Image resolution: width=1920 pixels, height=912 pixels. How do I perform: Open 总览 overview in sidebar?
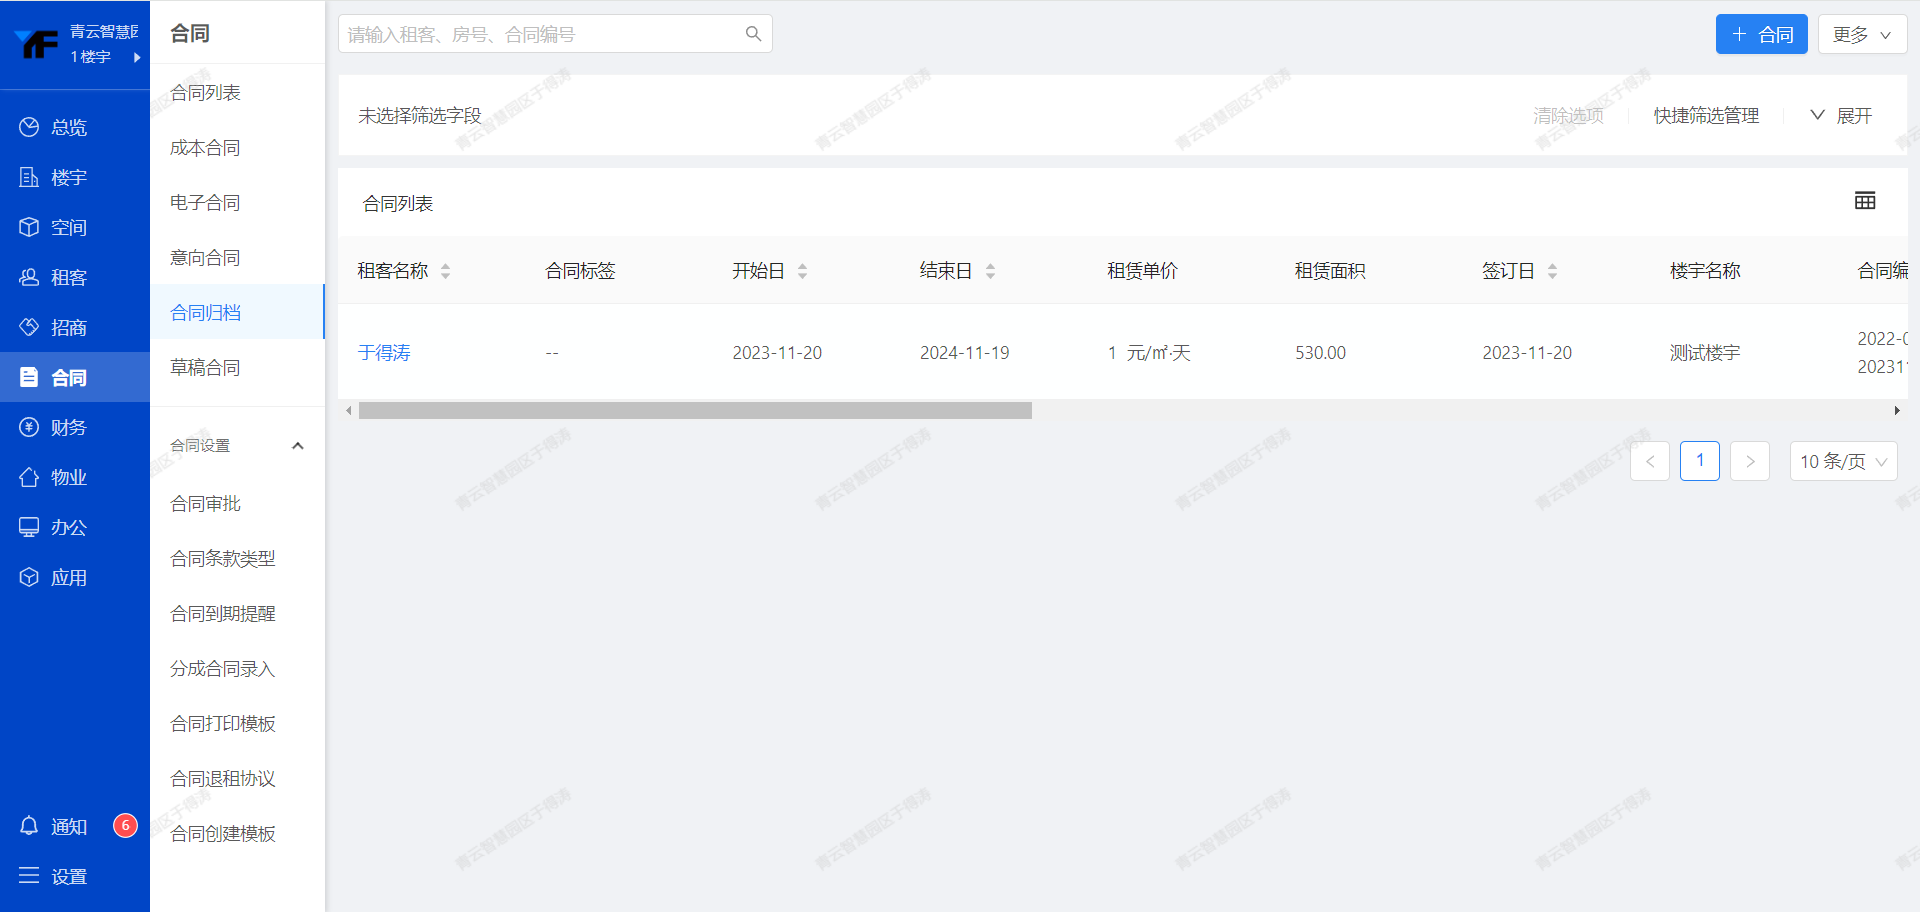tap(68, 127)
